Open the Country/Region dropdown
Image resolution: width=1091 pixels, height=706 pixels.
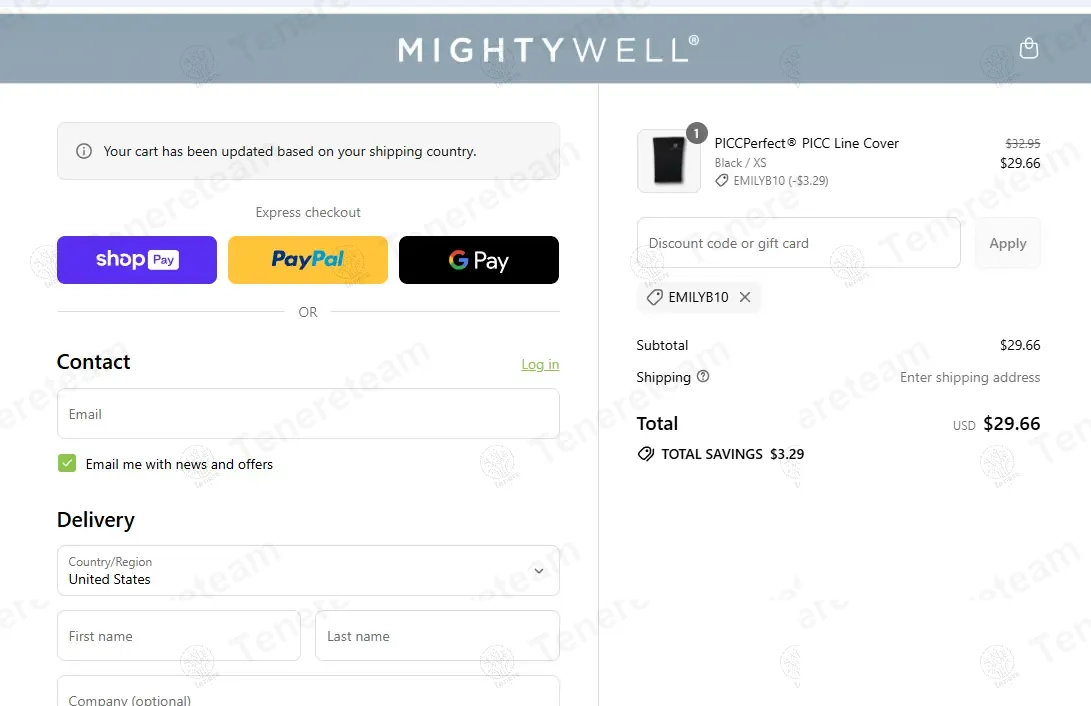coord(308,570)
